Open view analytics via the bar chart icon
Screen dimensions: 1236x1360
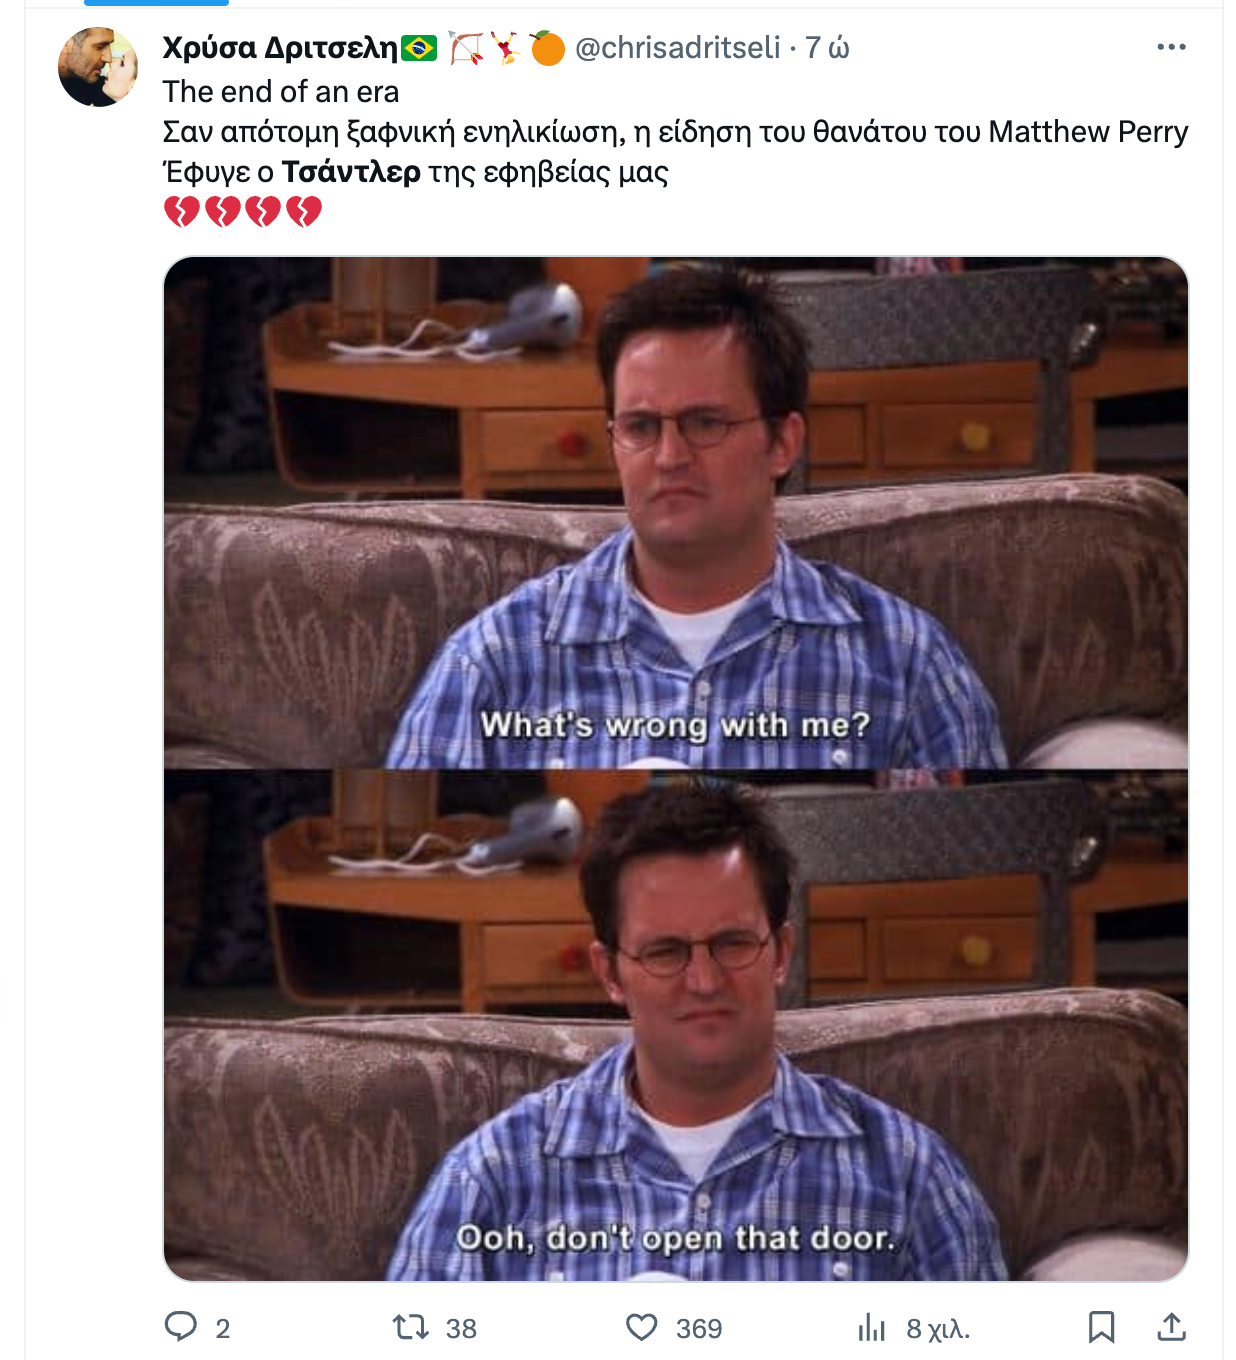pyautogui.click(x=872, y=1328)
